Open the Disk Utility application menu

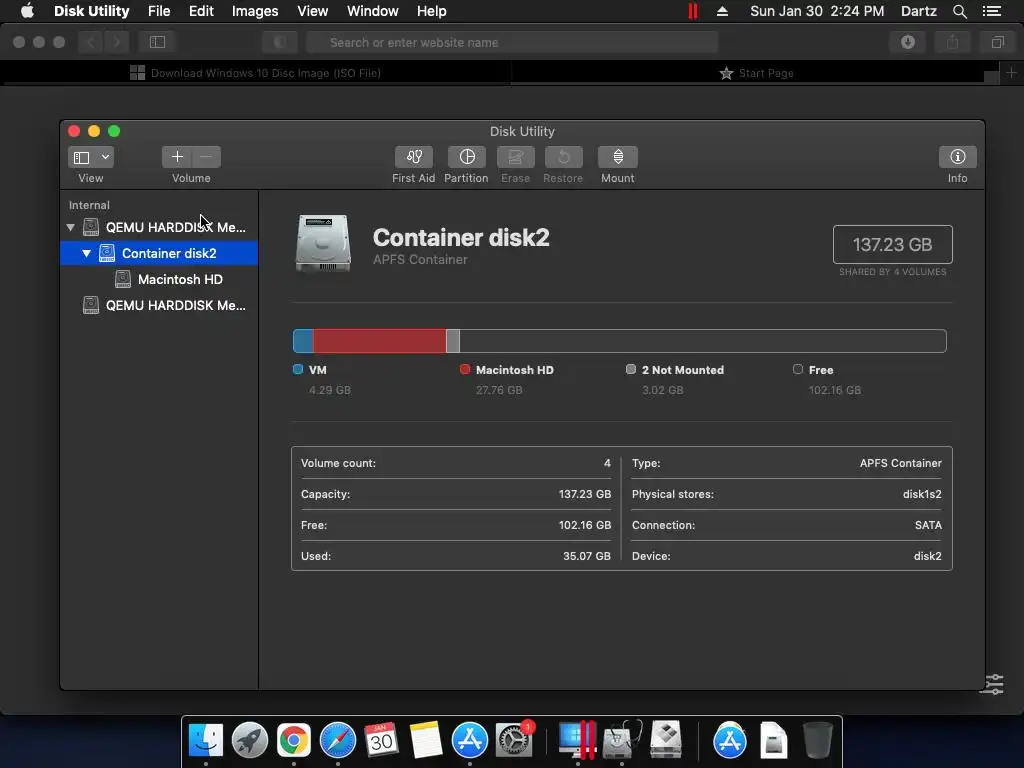(91, 11)
